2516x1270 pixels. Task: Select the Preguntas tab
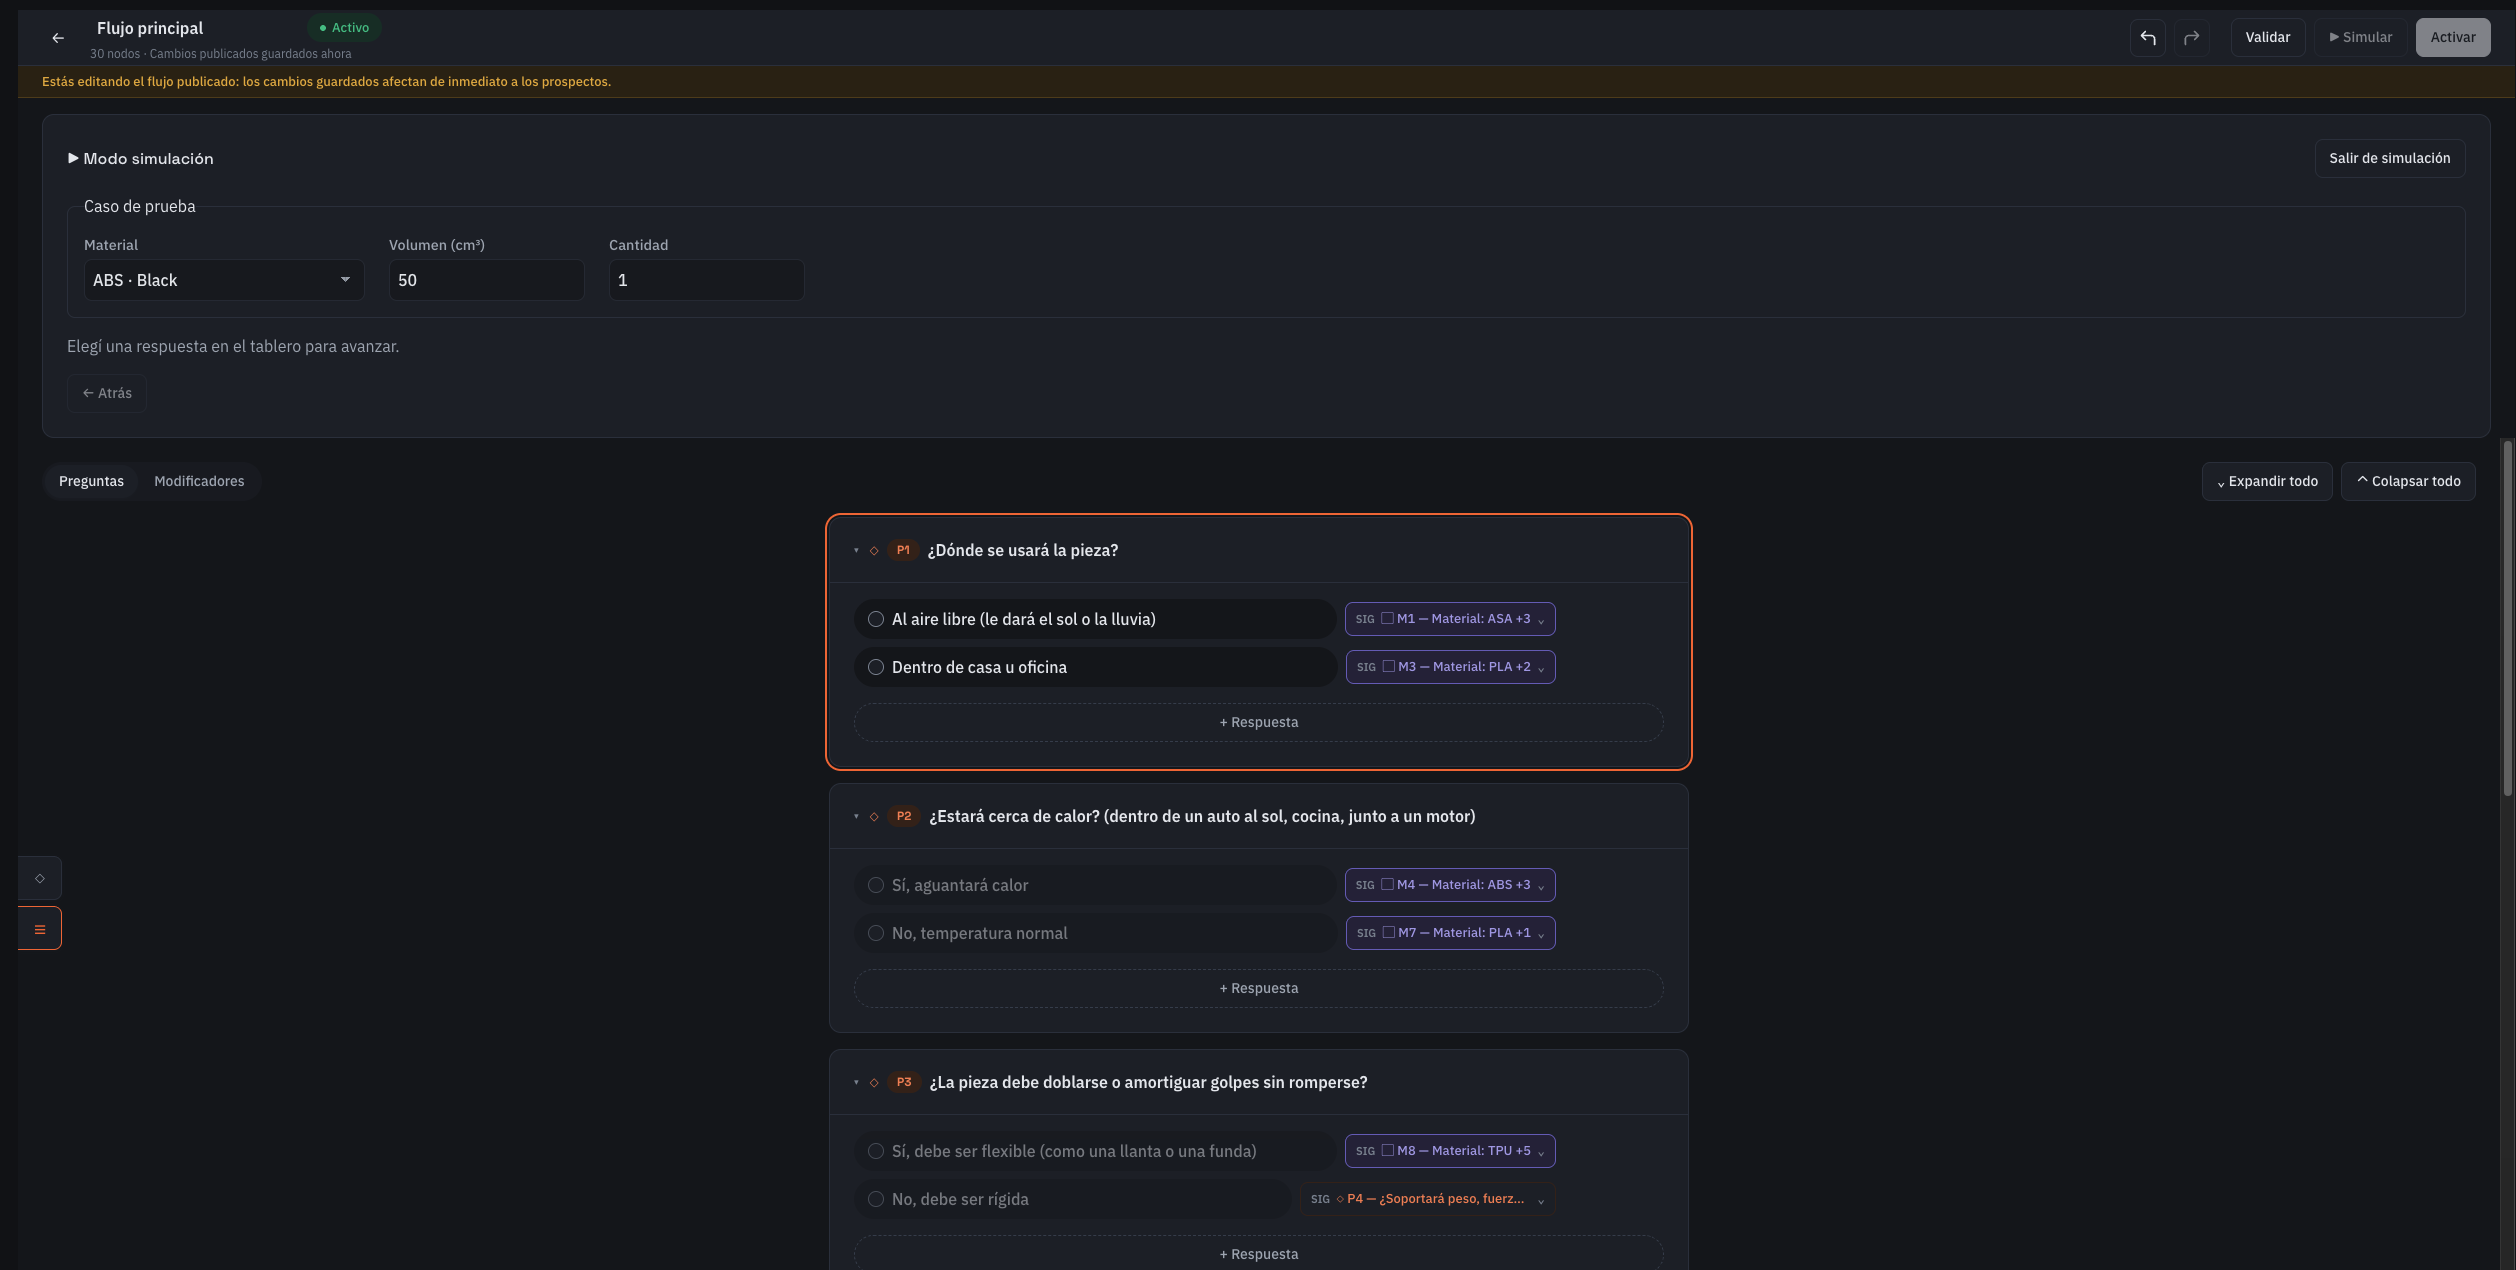91,481
